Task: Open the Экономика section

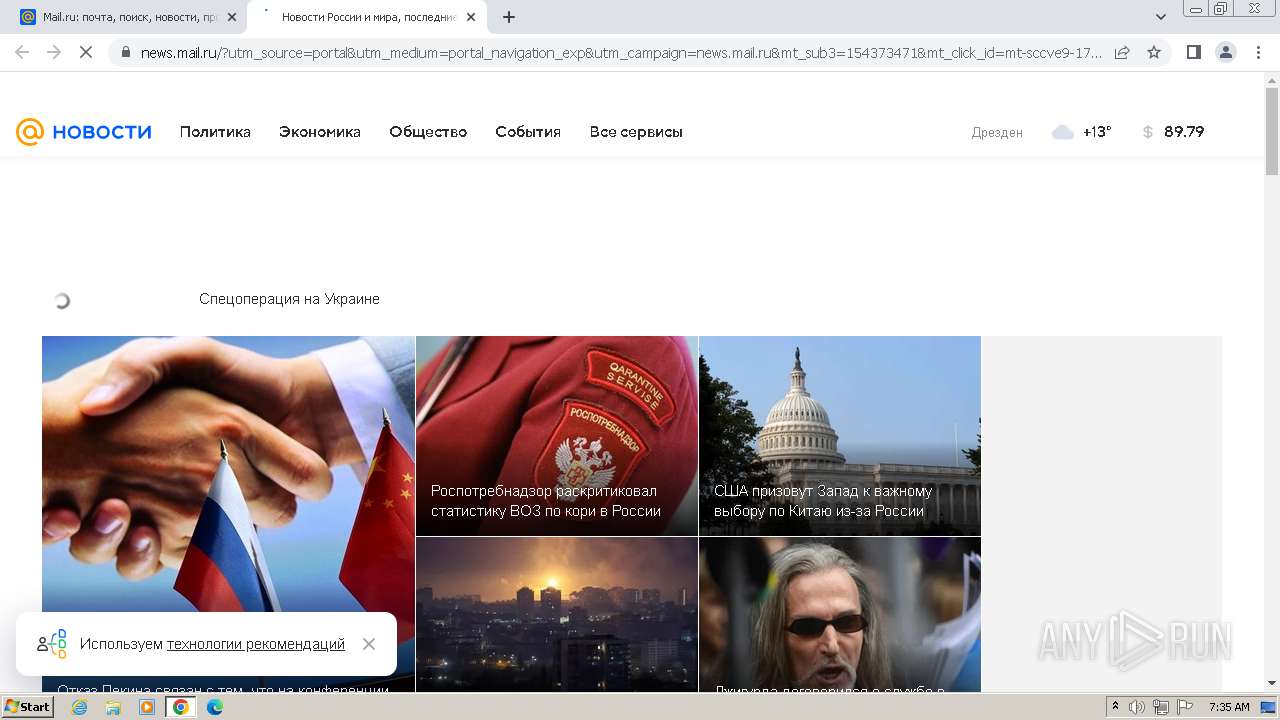Action: pos(320,132)
